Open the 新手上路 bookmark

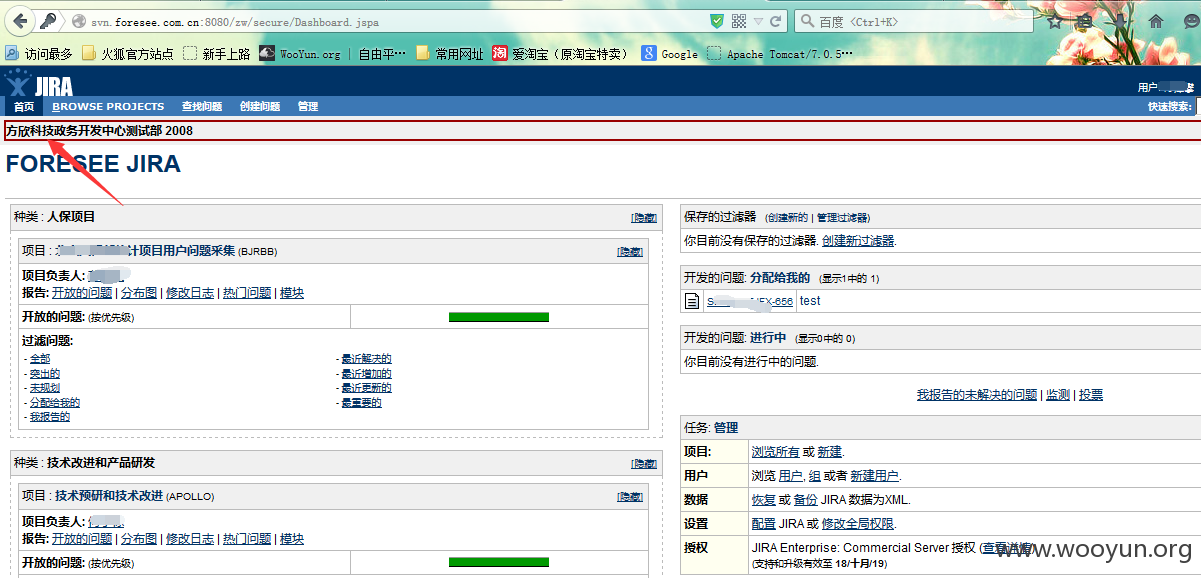tap(216, 54)
